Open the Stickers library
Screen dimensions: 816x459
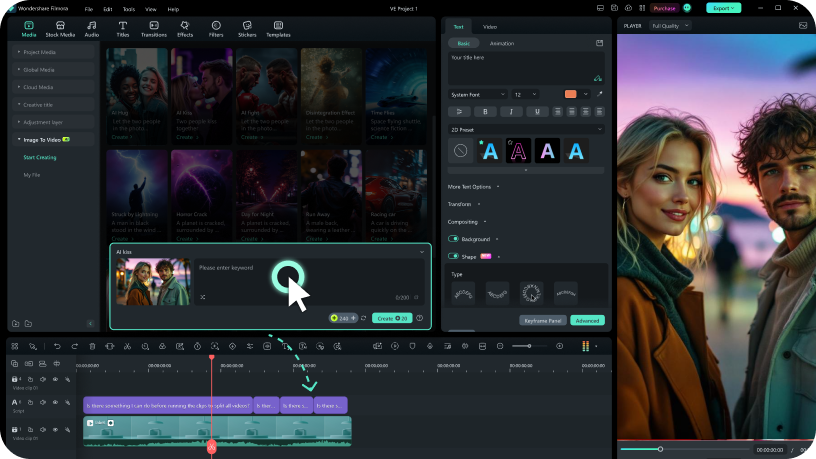pyautogui.click(x=247, y=29)
